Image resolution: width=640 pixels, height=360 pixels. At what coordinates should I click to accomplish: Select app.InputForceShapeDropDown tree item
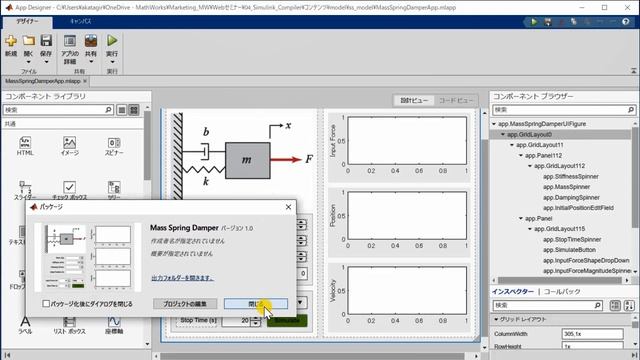(586, 260)
